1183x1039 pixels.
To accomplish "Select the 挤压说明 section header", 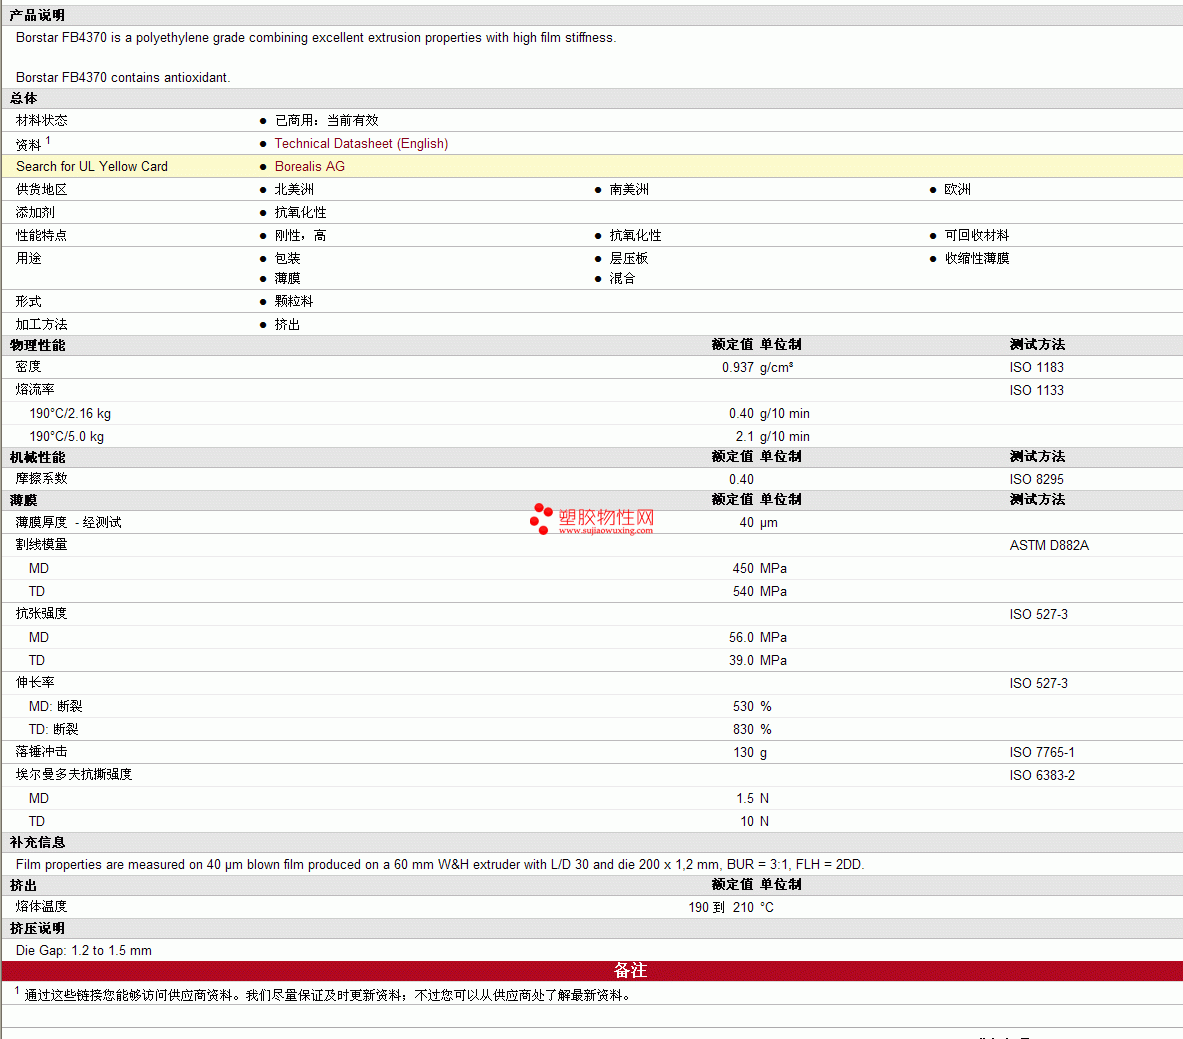I will pyautogui.click(x=37, y=929).
